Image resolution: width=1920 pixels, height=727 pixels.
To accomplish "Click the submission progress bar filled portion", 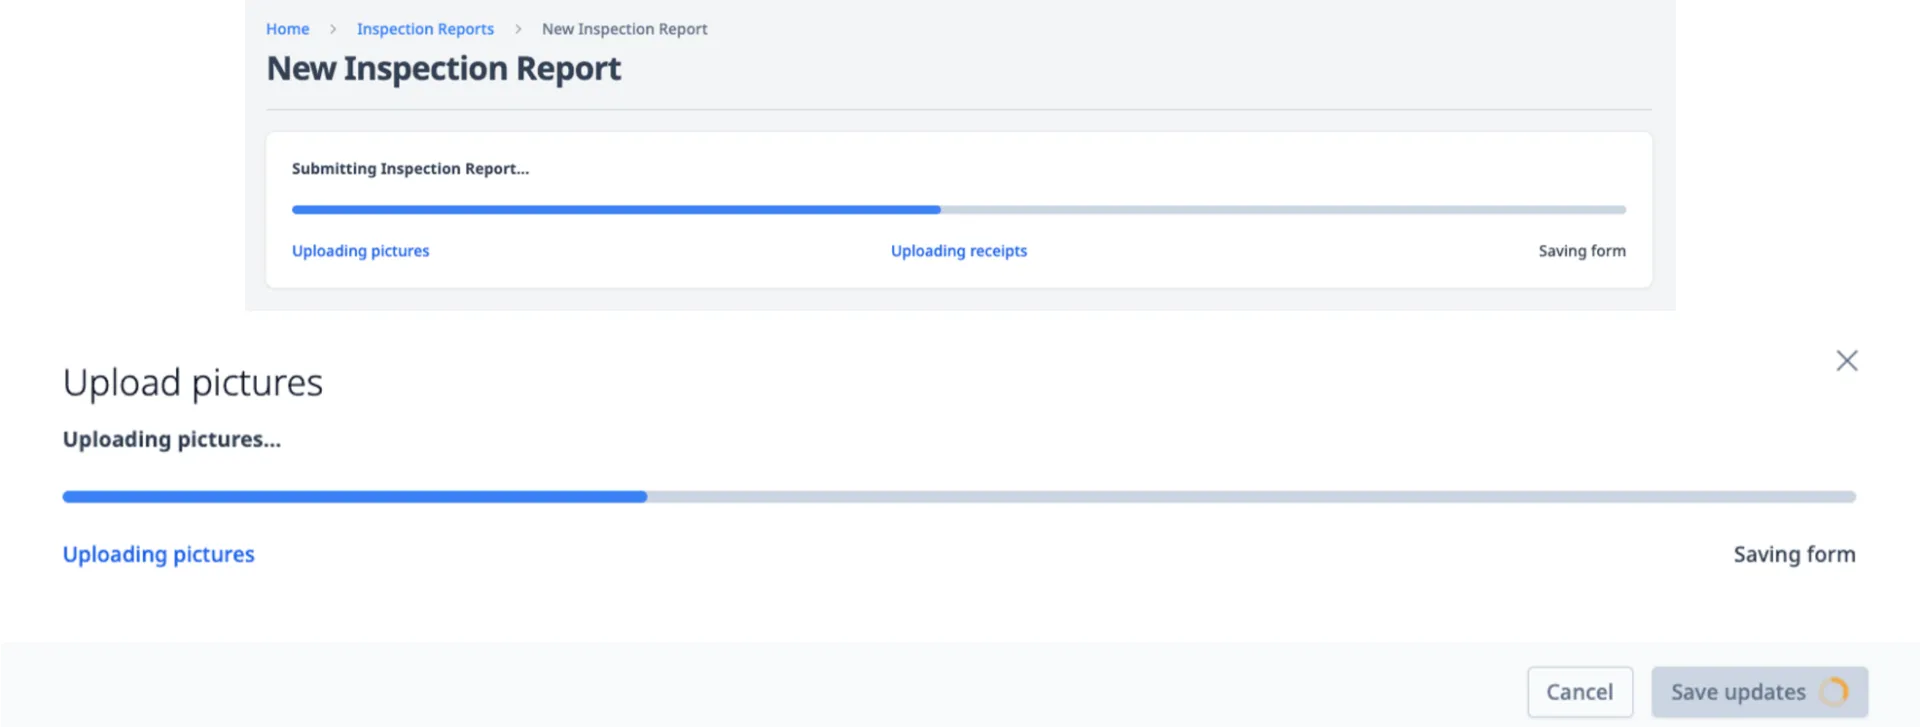I will click(x=616, y=210).
